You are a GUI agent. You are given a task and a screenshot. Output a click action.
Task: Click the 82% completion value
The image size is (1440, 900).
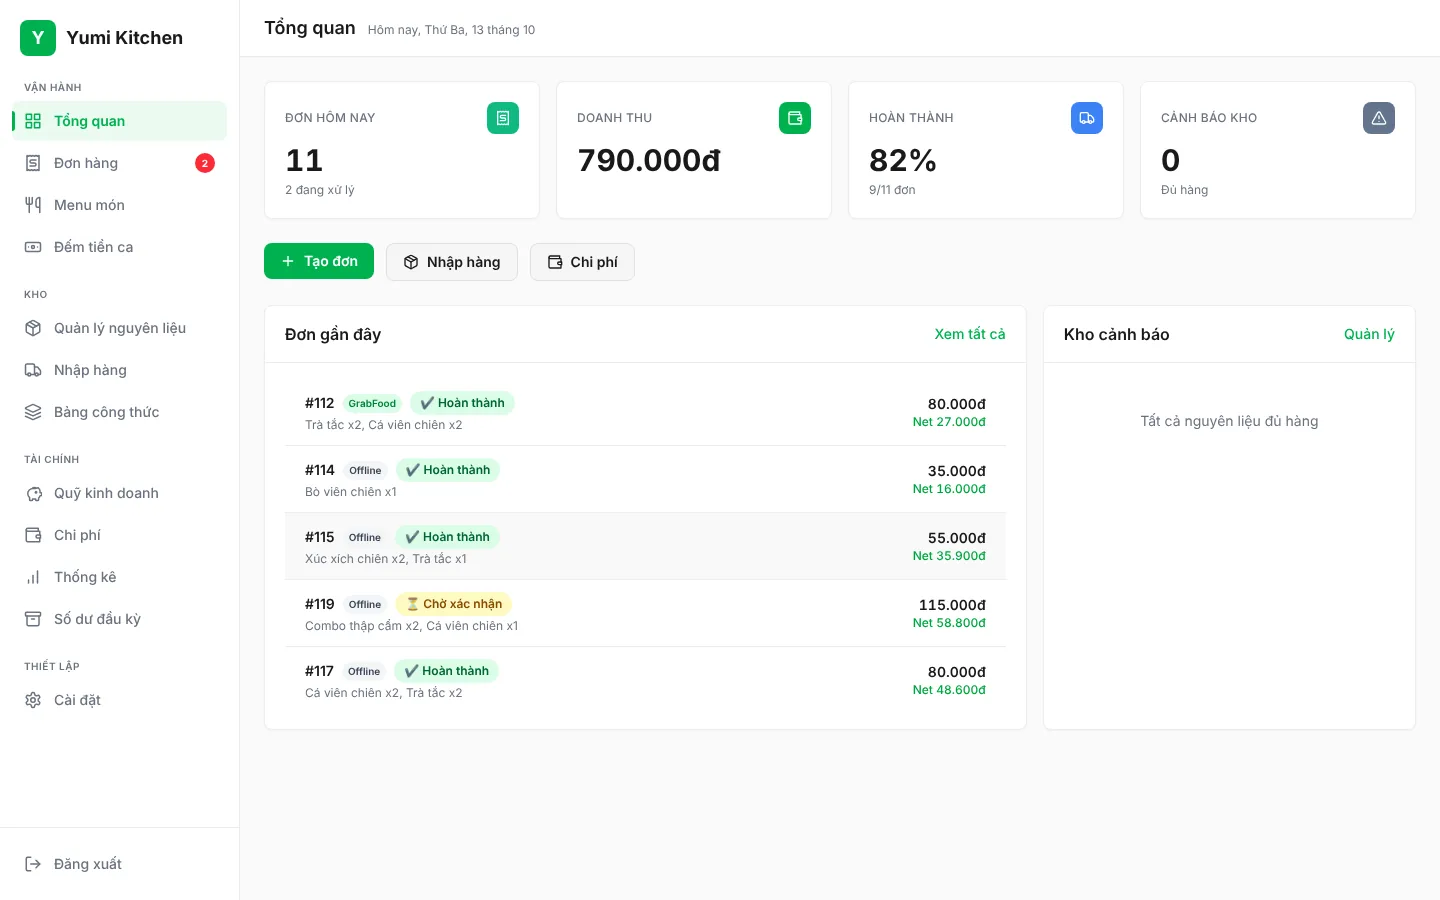tap(903, 160)
